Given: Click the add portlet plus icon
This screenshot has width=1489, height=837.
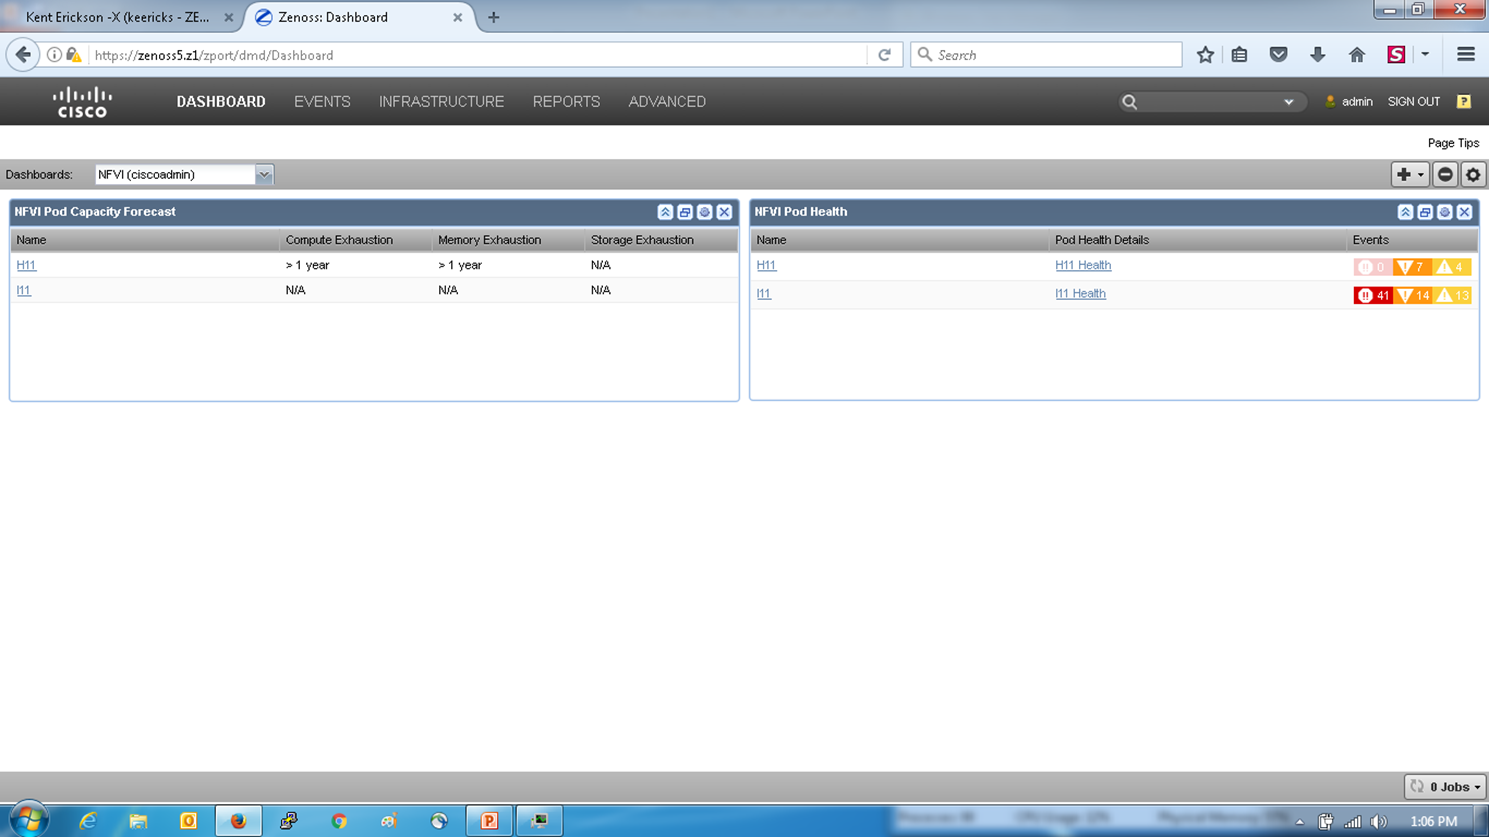Looking at the screenshot, I should 1405,175.
